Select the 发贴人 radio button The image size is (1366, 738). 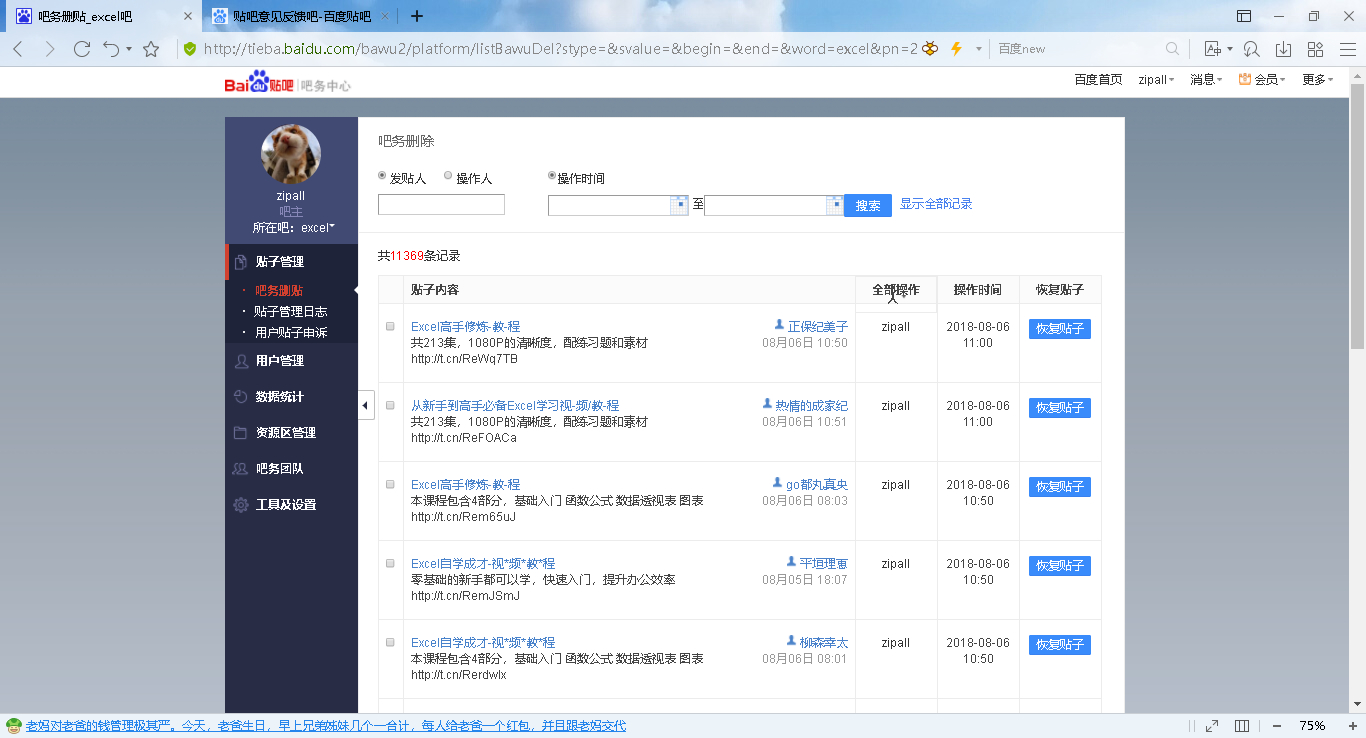pyautogui.click(x=383, y=176)
